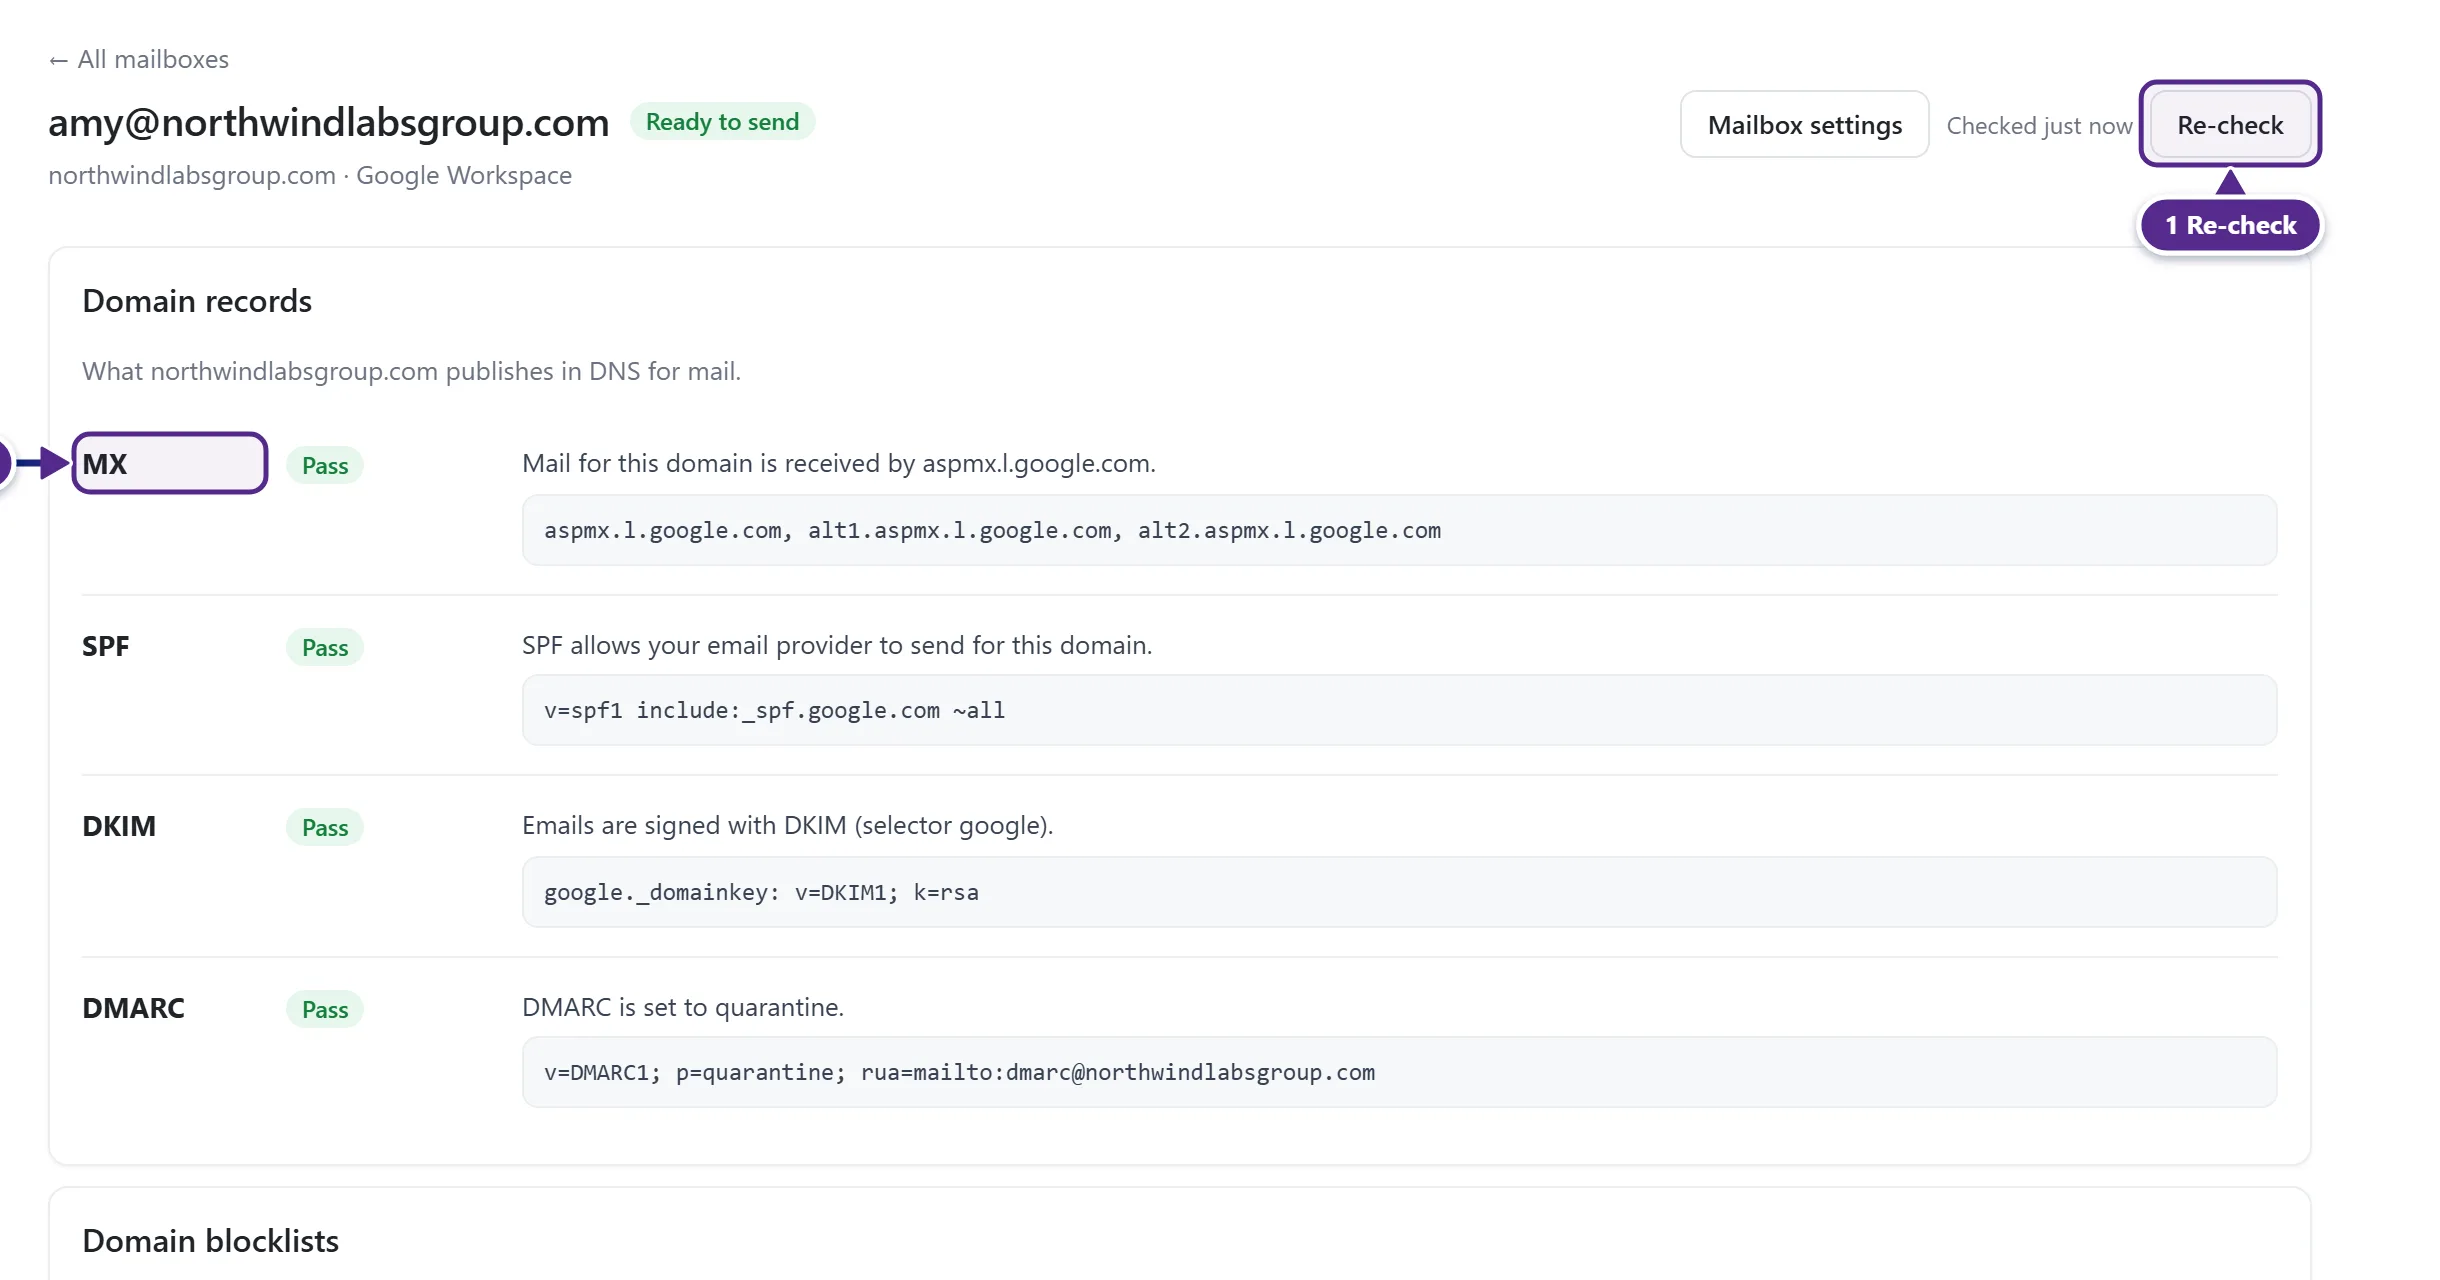
Task: Click 'DMARC is set to quarantine' description
Action: click(x=683, y=1007)
